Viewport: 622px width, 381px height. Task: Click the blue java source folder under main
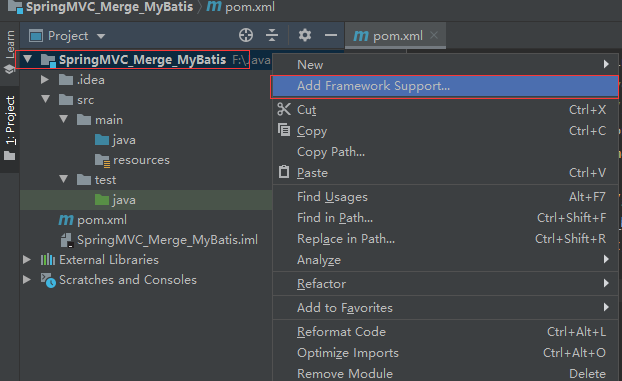coord(102,140)
